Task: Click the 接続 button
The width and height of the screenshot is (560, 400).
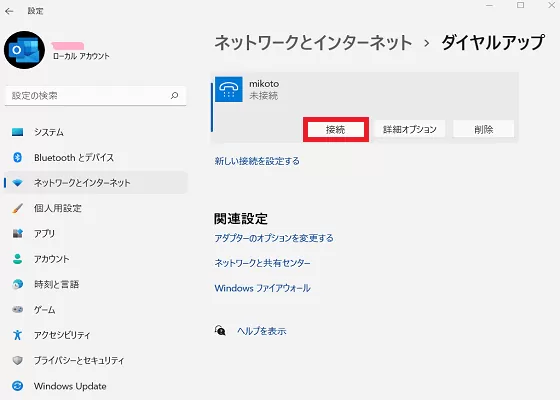Action: point(336,129)
